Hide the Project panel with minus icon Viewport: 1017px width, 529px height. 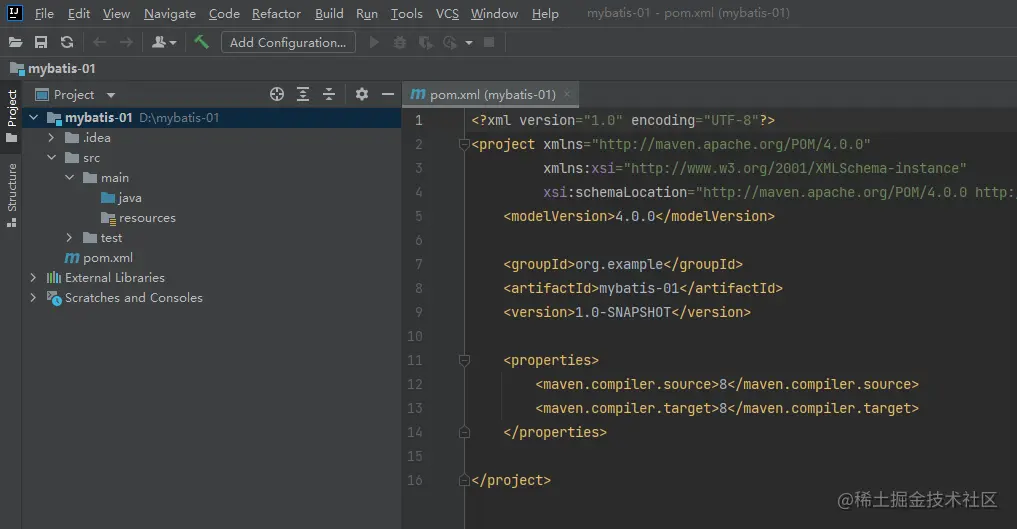tap(388, 95)
